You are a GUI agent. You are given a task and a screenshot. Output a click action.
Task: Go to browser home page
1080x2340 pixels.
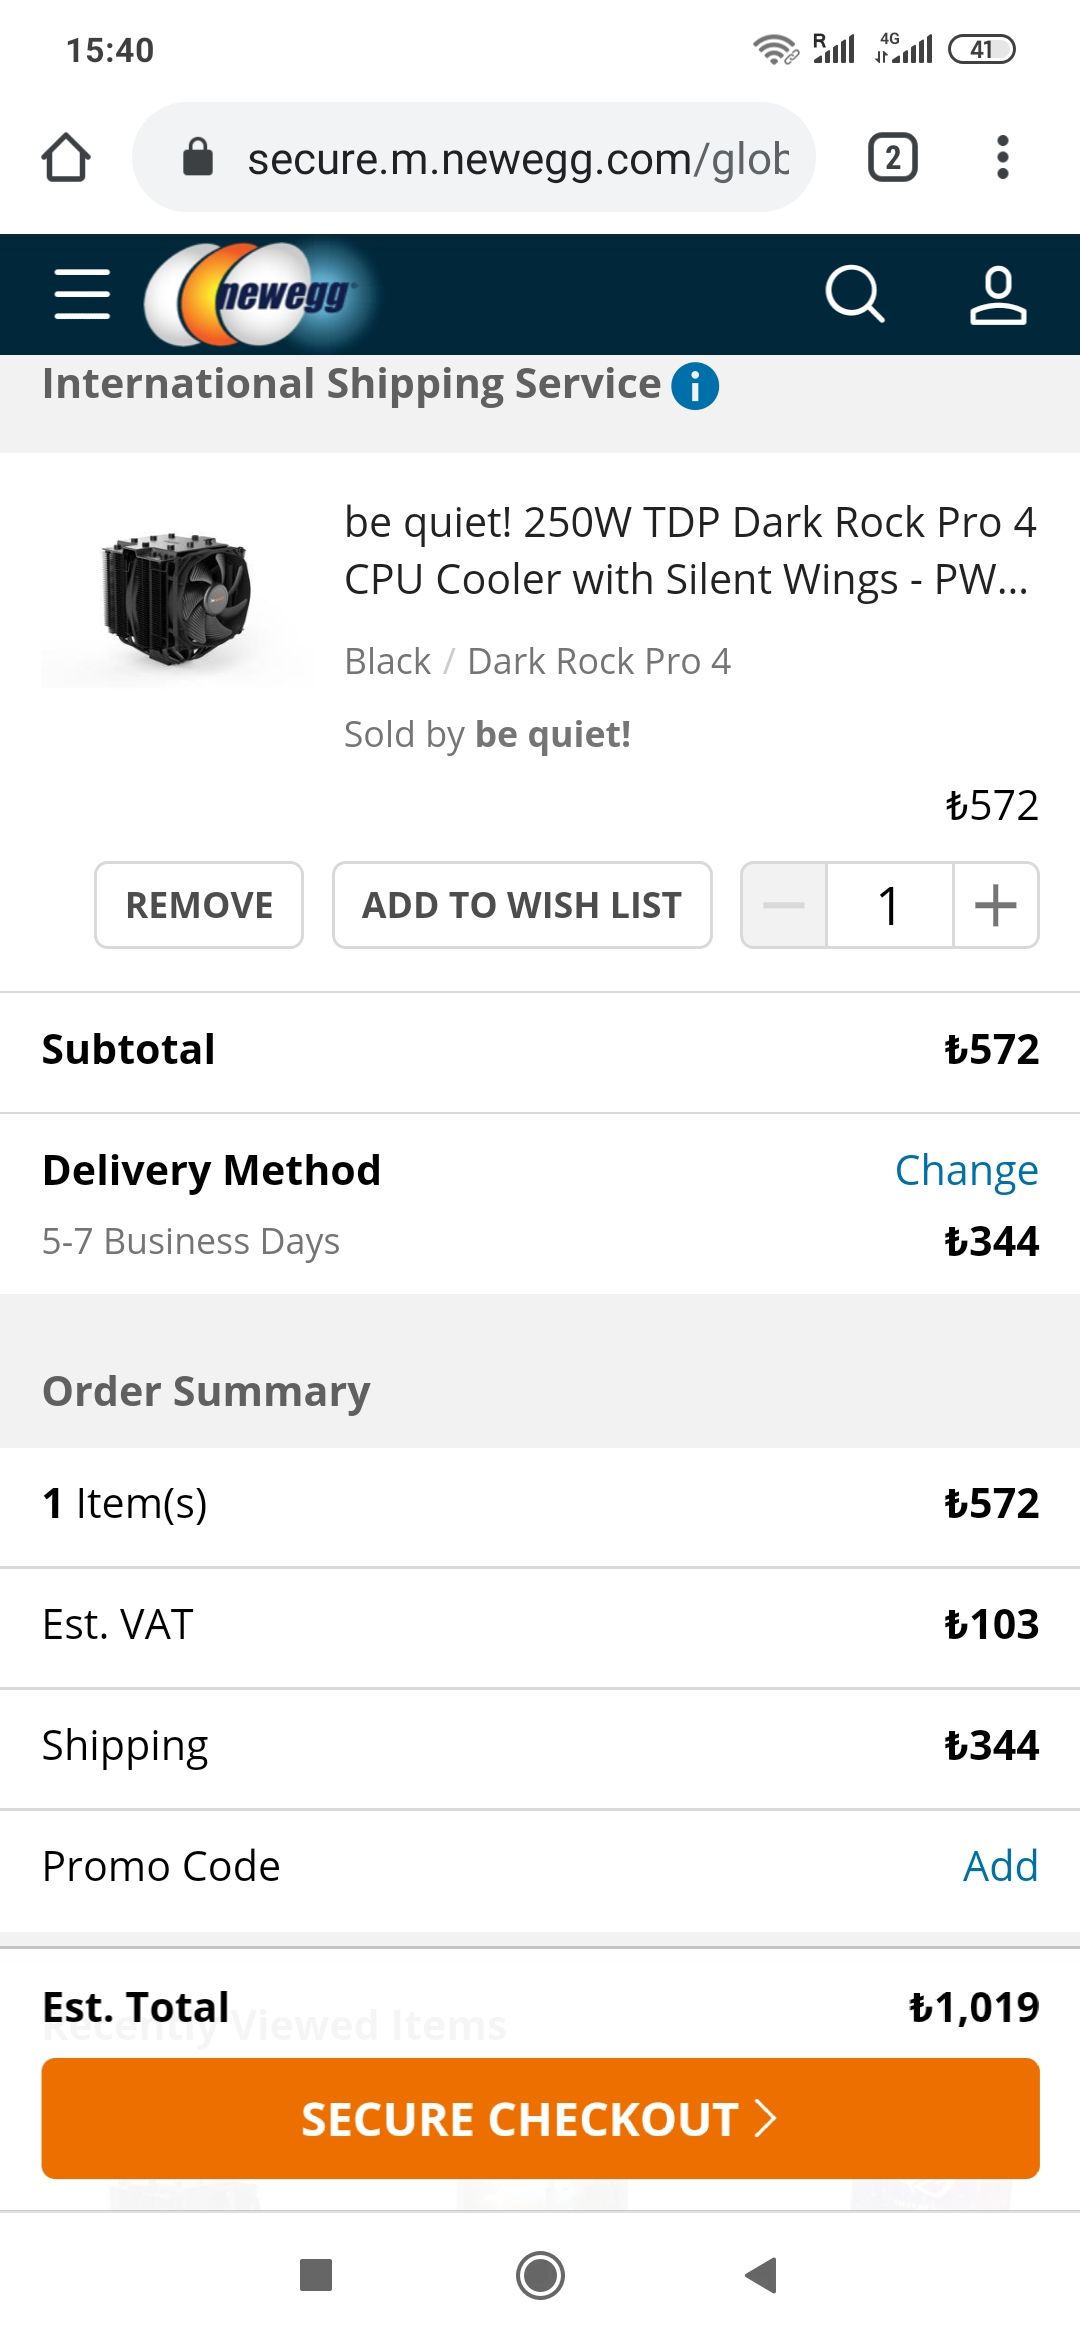66,158
